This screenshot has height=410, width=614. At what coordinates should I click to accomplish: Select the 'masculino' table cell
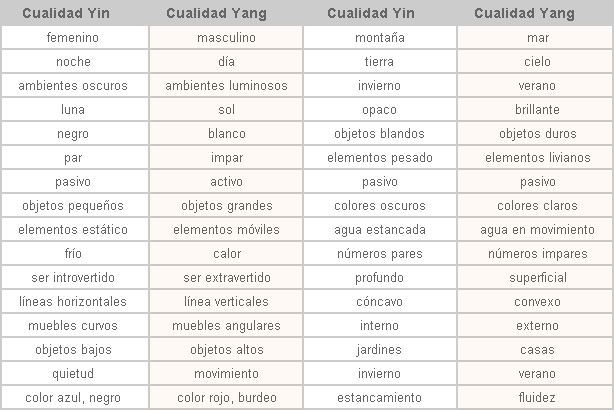(227, 38)
